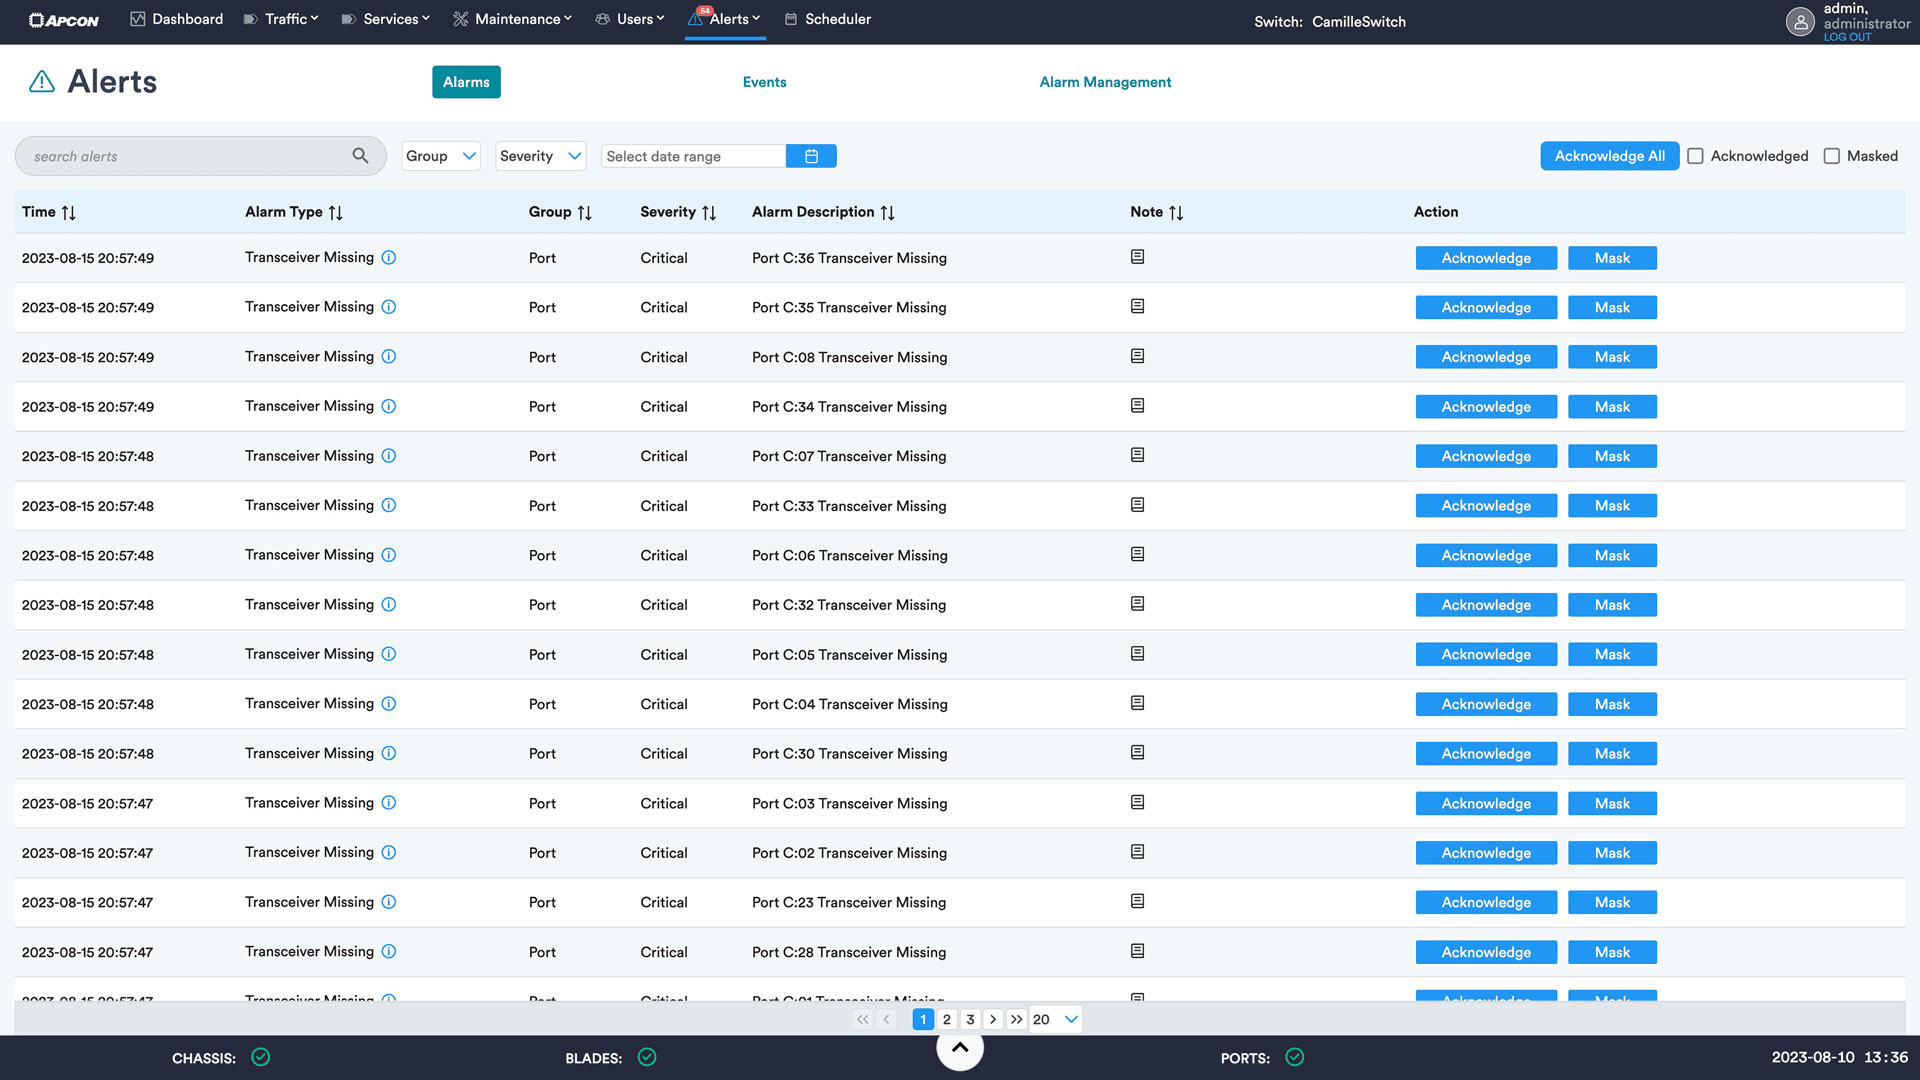Screen dimensions: 1920x1080
Task: Mask the Port C:07 Transceiver Missing alarm
Action: point(1611,456)
